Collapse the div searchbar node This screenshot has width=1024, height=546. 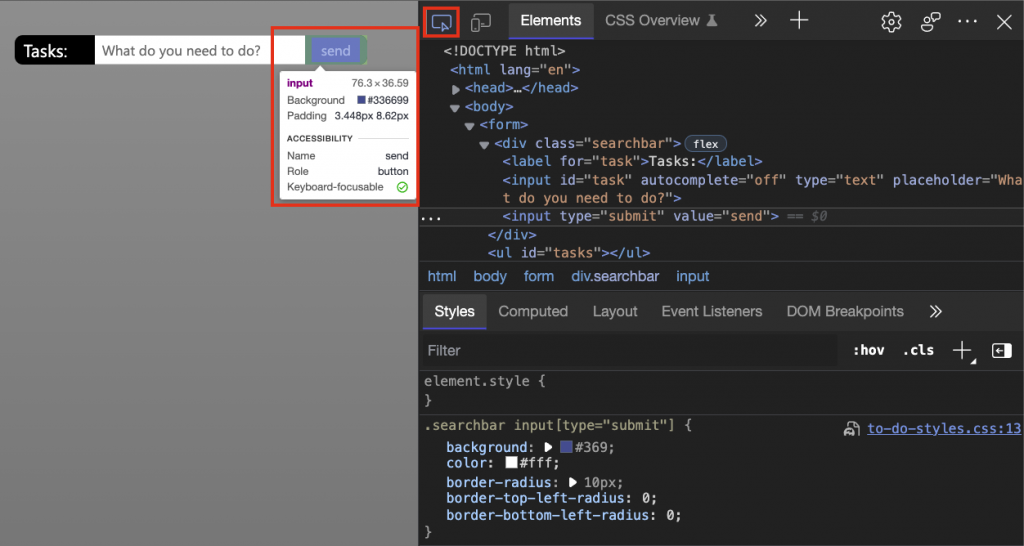(484, 145)
